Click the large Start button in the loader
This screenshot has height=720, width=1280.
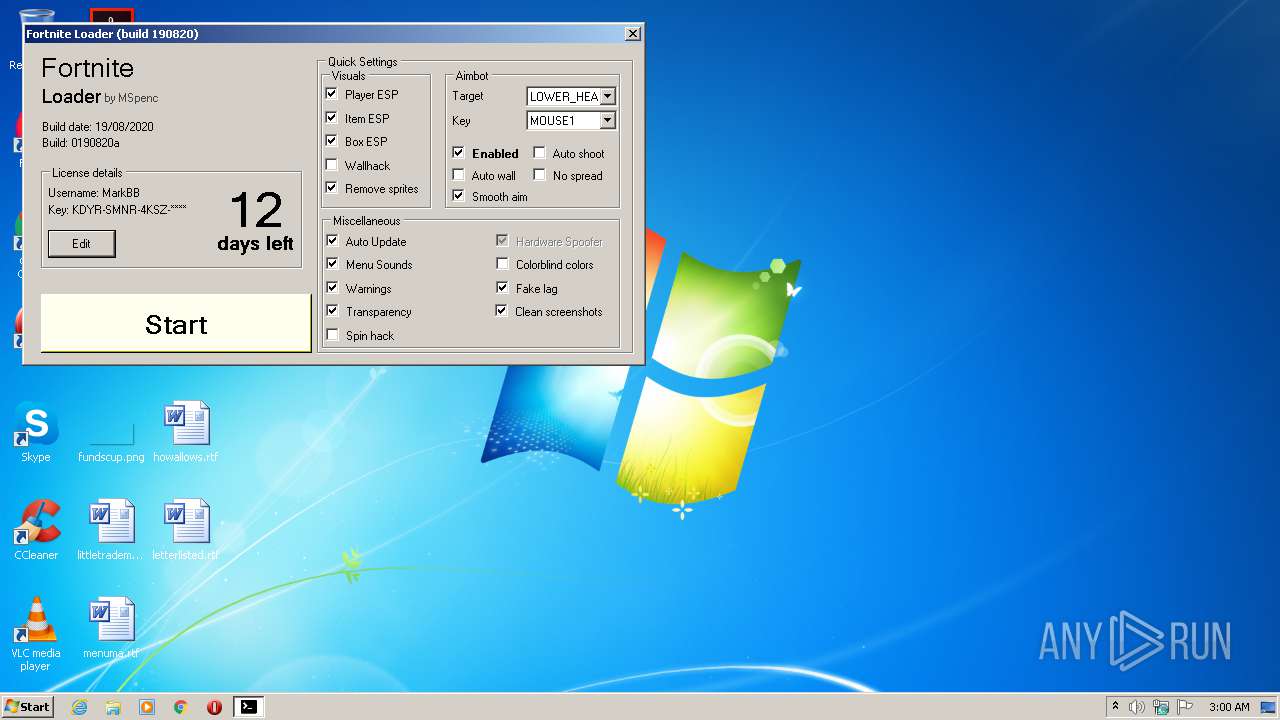tap(176, 323)
